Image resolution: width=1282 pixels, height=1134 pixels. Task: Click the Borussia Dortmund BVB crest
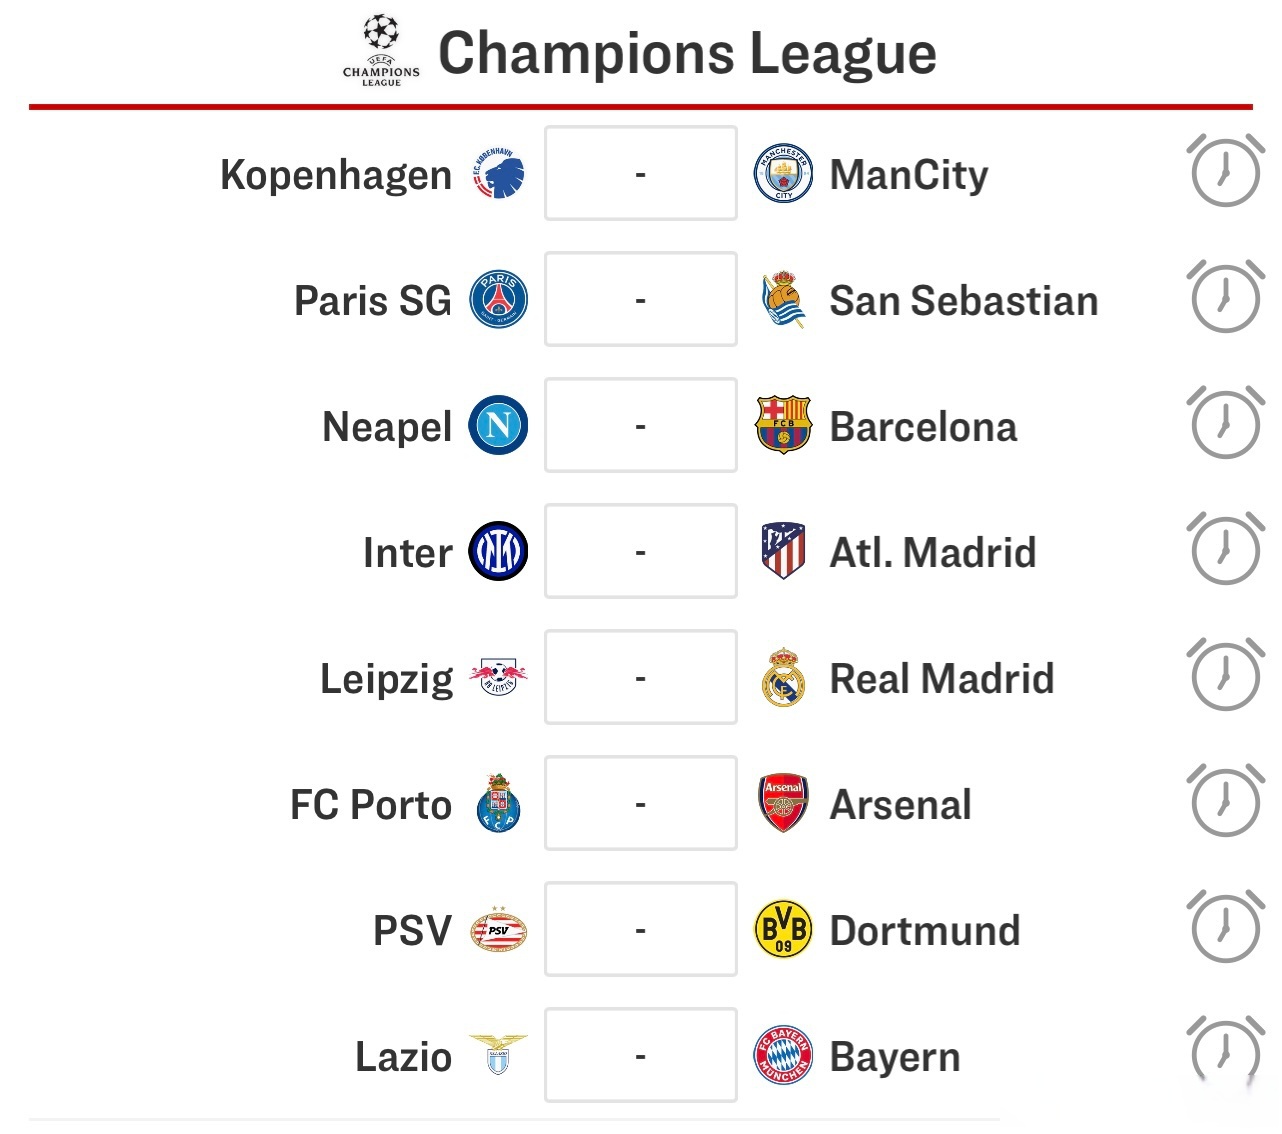pos(783,929)
